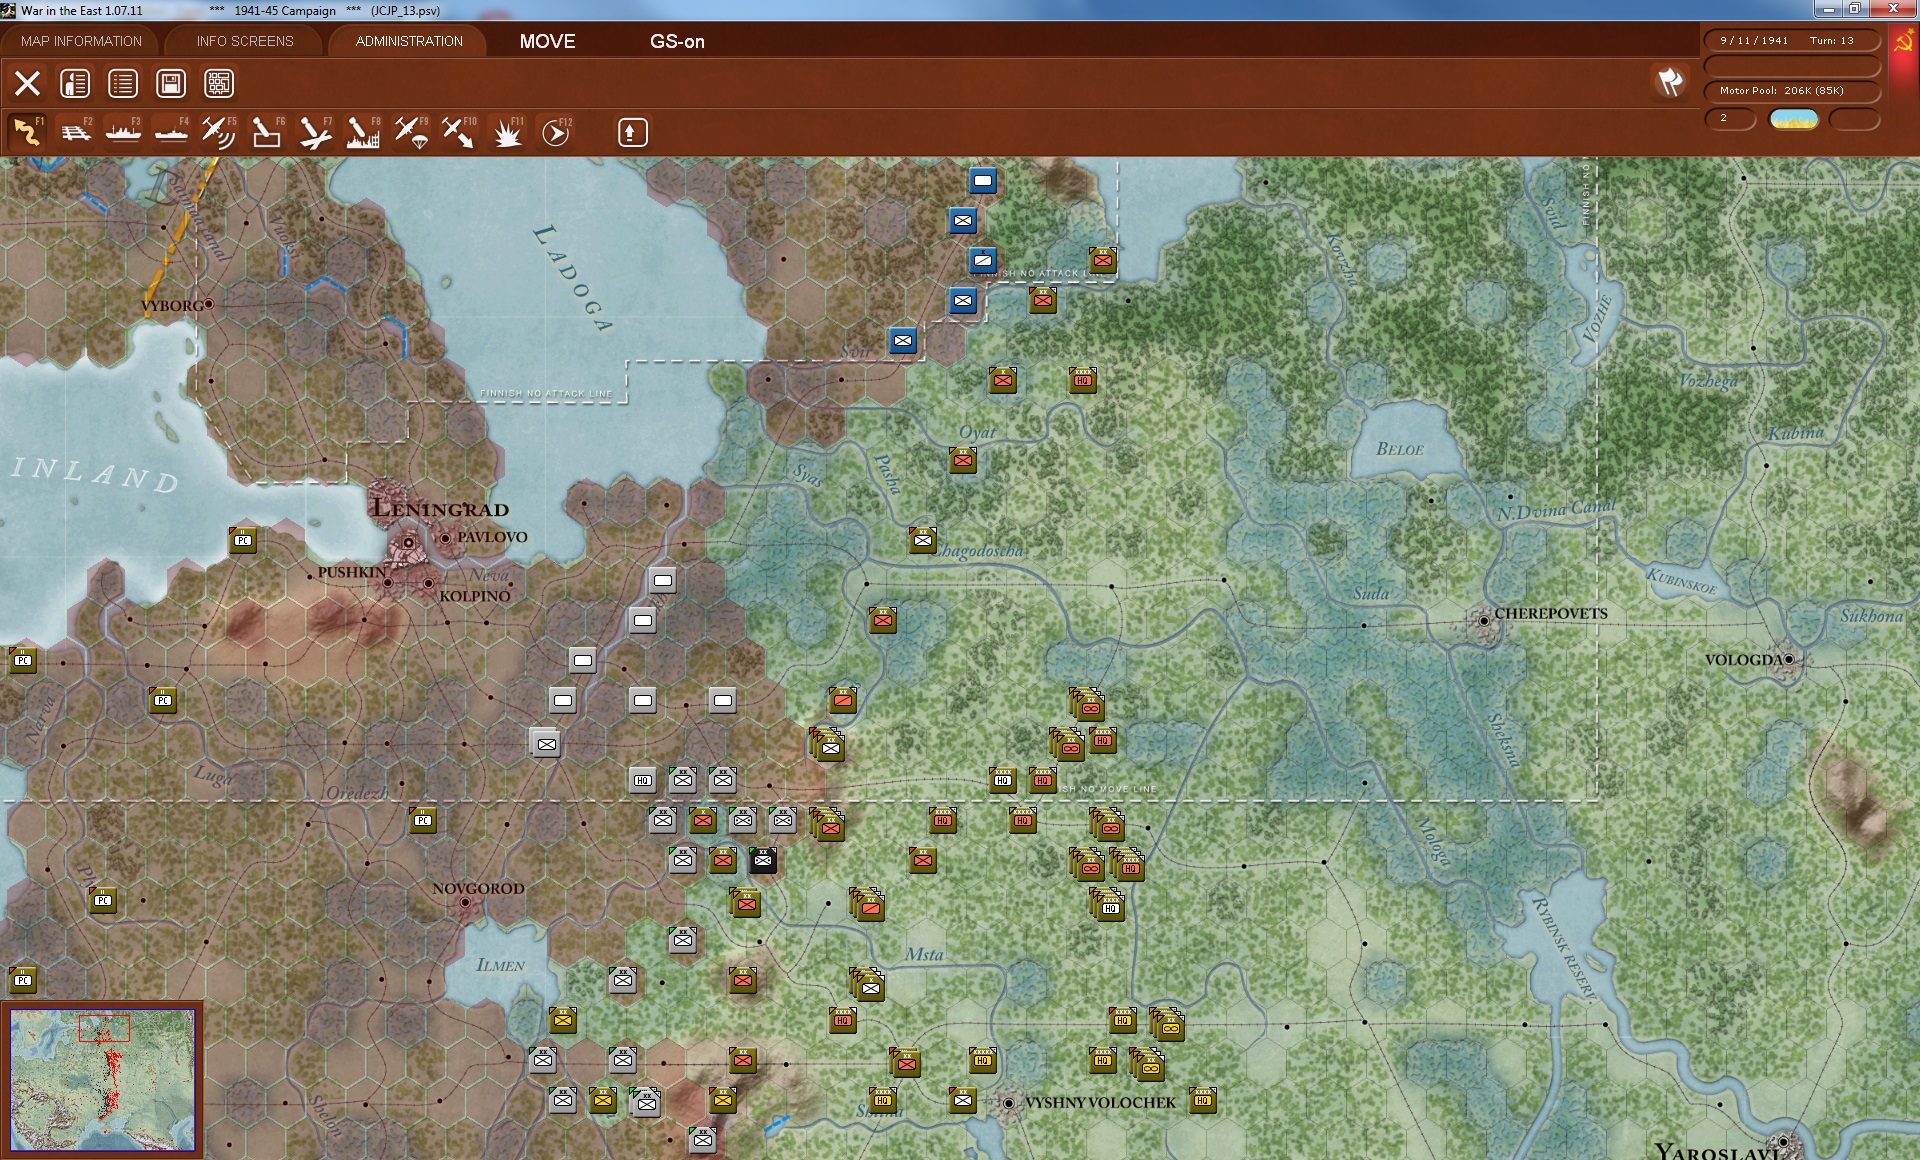Click the F12 end turn icon
Screen dimensions: 1920x1160
pyautogui.click(x=556, y=132)
